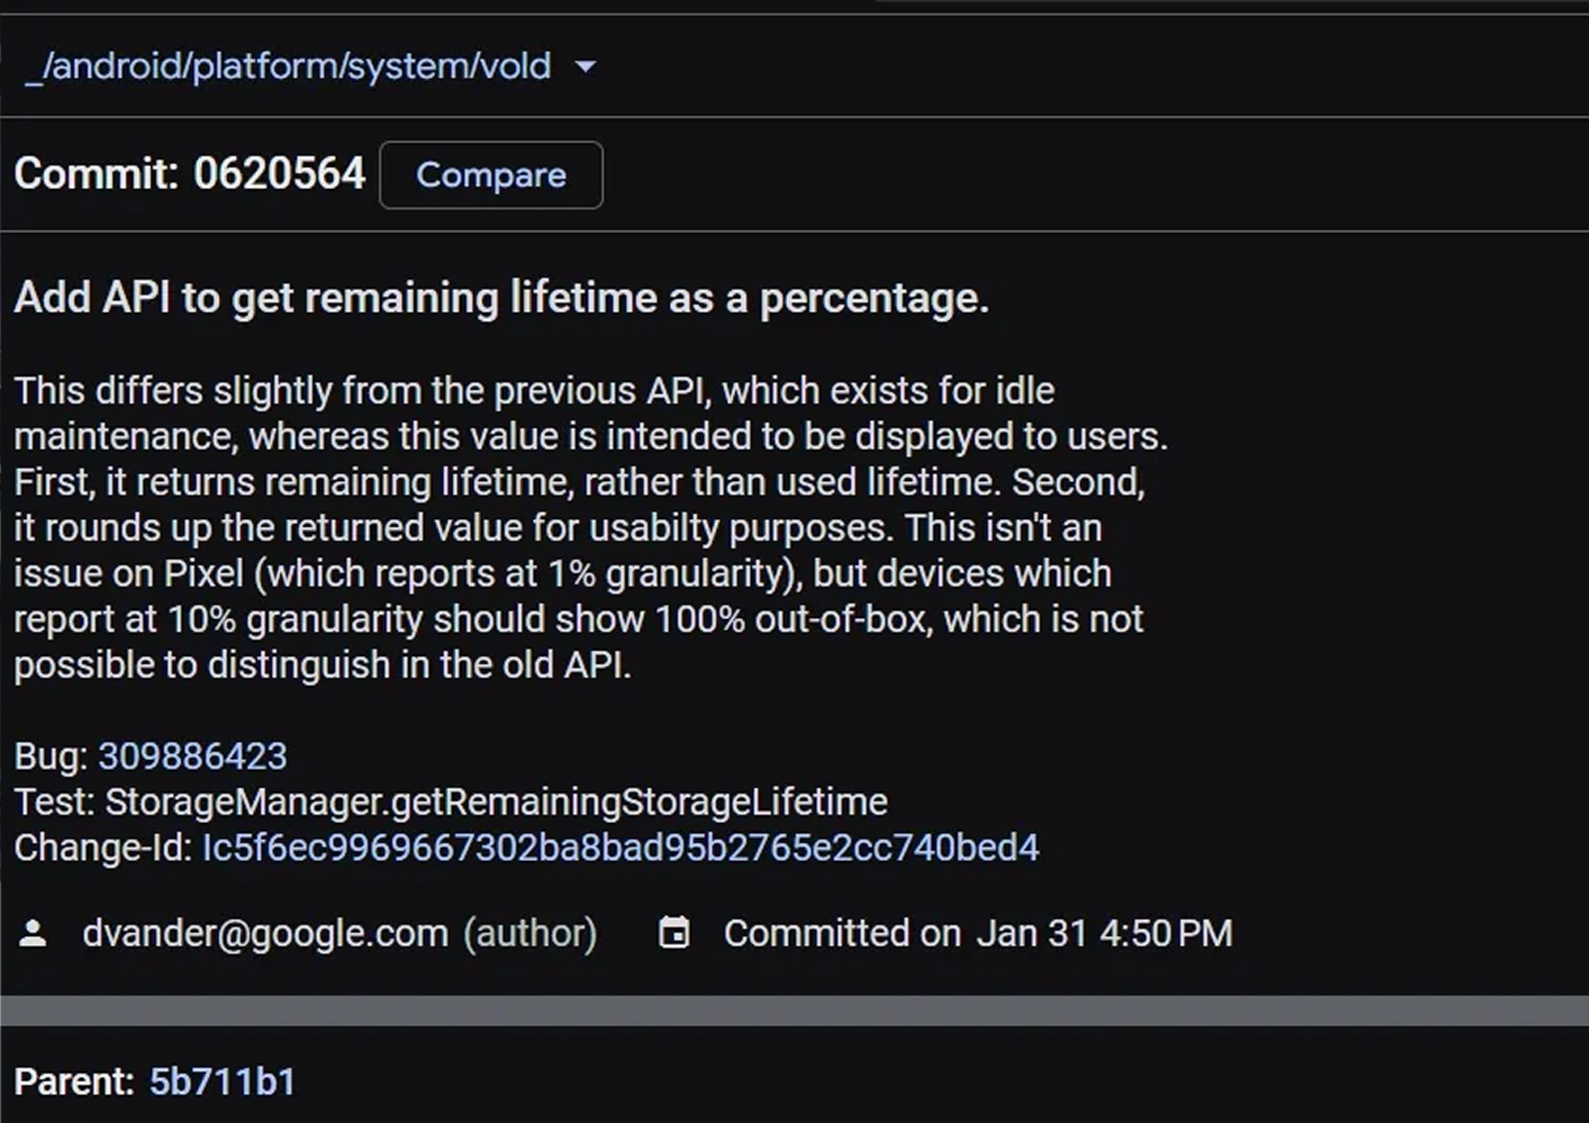This screenshot has width=1589, height=1123.
Task: Open parent commit 5b711b1
Action: [222, 1081]
